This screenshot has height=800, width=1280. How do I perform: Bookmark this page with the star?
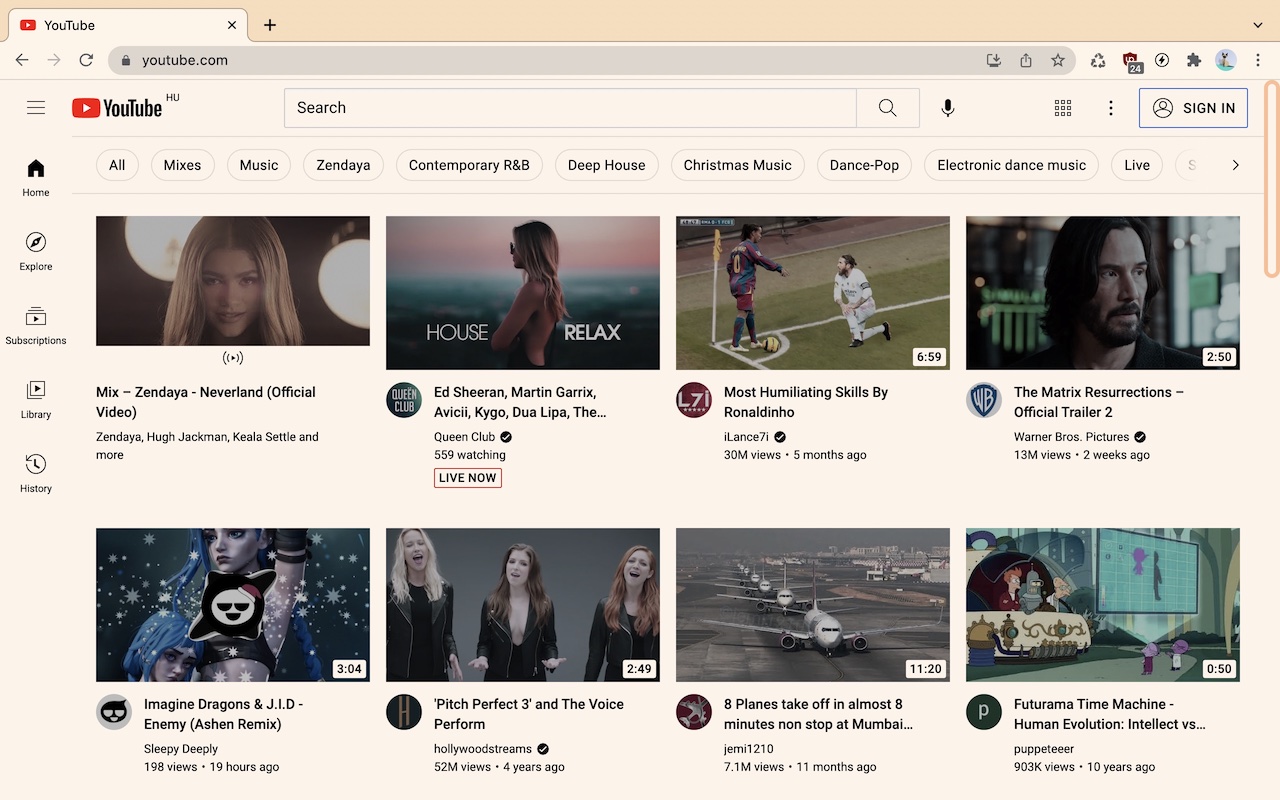(1058, 60)
